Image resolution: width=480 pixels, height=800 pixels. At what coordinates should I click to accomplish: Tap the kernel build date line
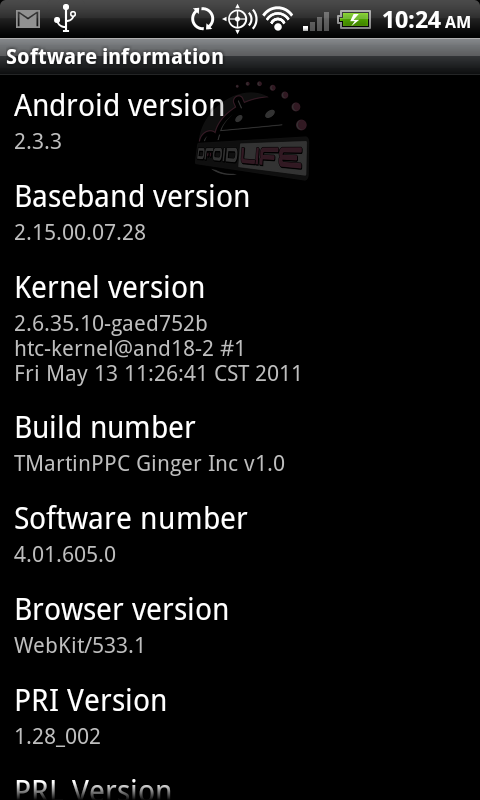coord(158,374)
